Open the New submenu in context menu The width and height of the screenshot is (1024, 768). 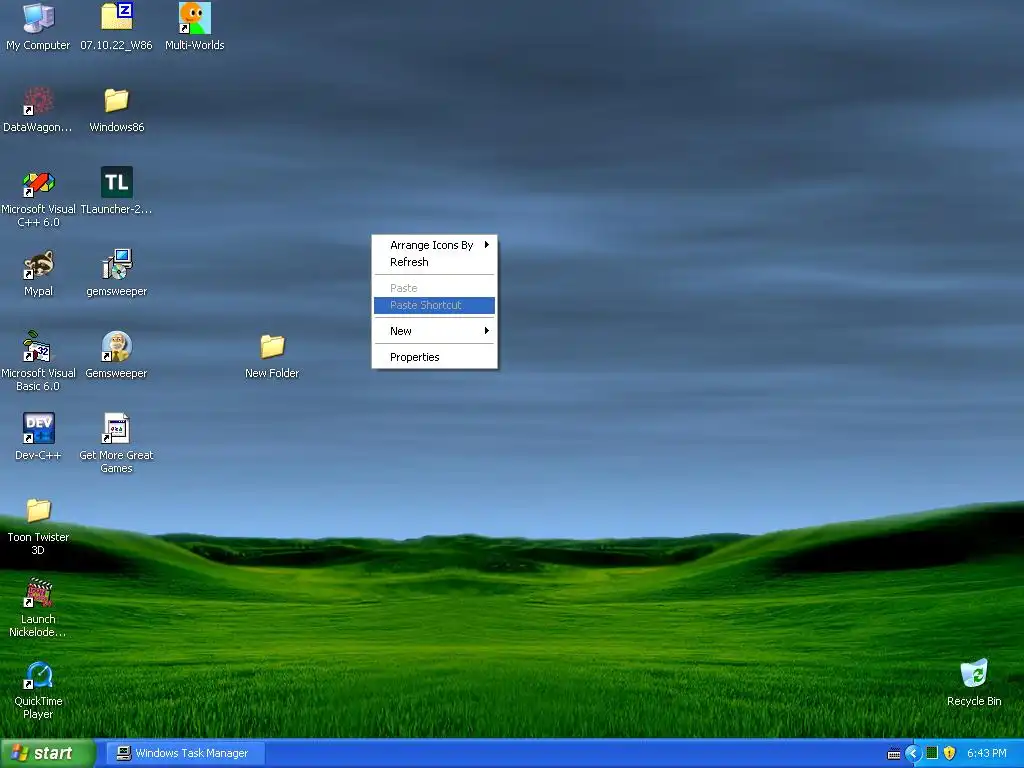[x=434, y=331]
